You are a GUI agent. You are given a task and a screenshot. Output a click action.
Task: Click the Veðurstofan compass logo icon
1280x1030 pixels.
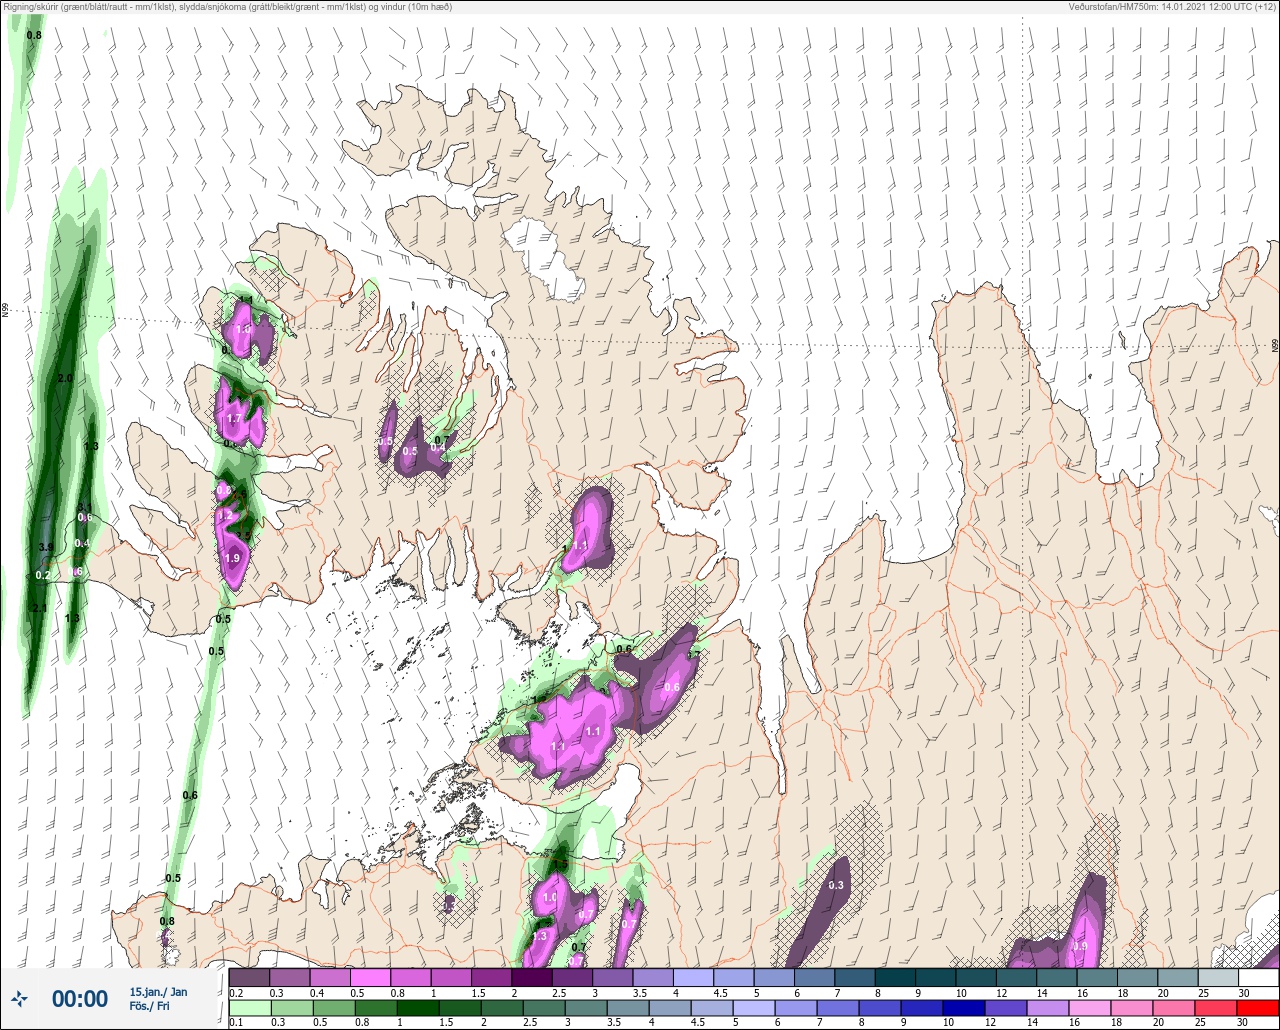[19, 998]
